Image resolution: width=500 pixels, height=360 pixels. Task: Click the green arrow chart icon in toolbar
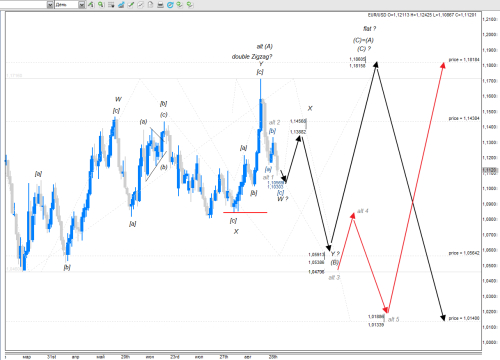(x=91, y=5)
